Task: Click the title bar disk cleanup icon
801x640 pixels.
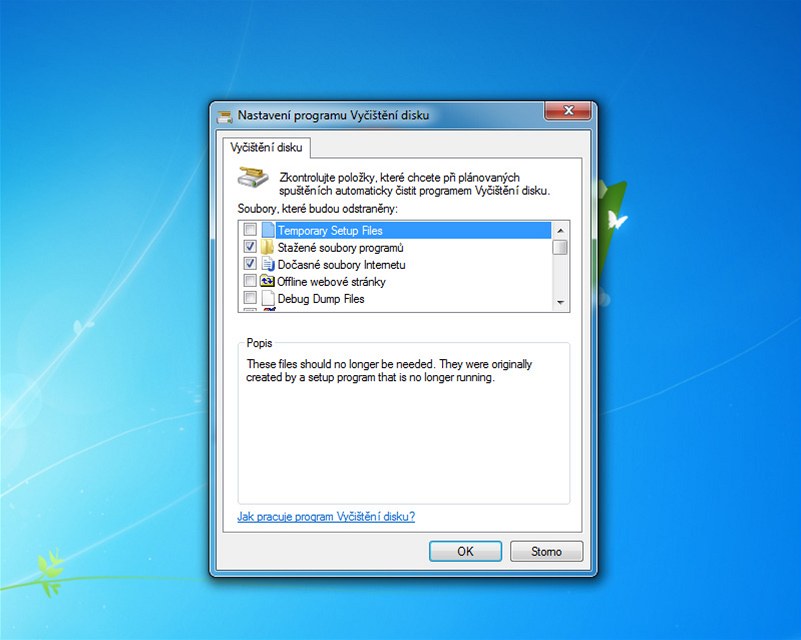Action: click(225, 115)
